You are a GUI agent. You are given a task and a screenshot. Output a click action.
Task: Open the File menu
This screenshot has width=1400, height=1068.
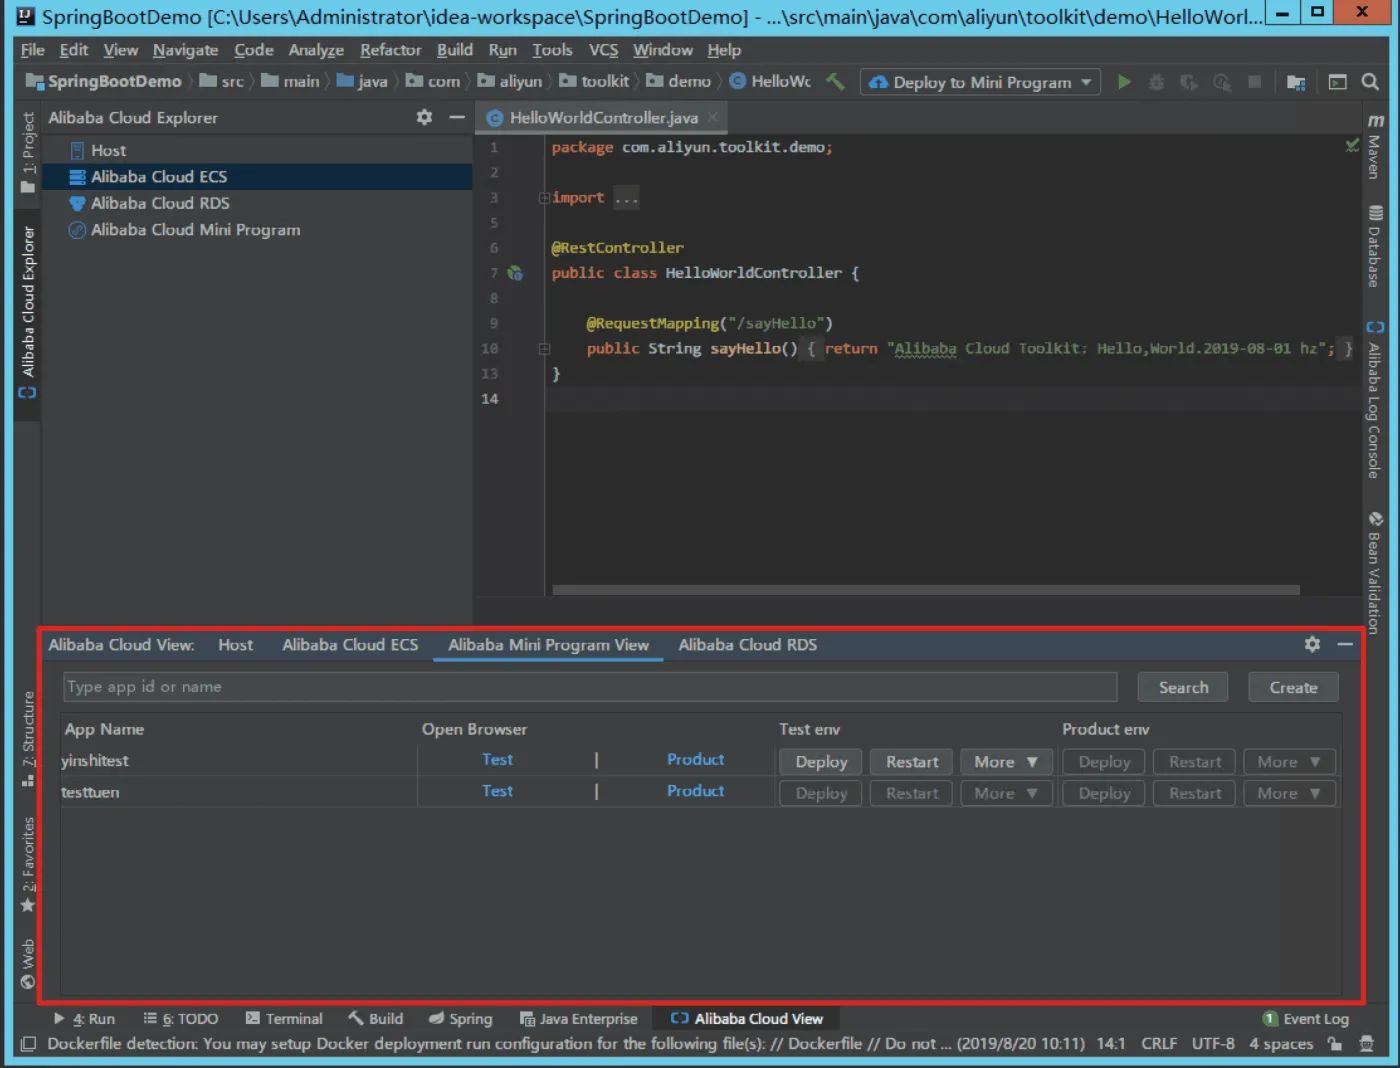coord(32,50)
